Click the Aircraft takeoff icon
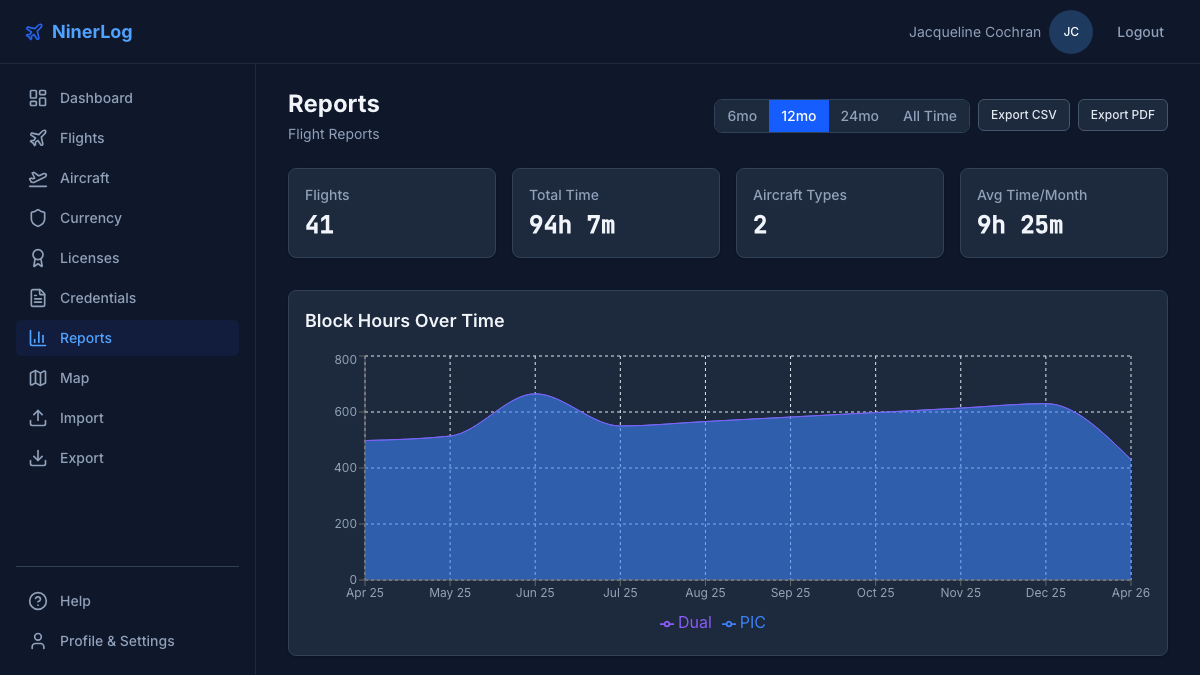Screen dimensions: 1200x675 38,178
